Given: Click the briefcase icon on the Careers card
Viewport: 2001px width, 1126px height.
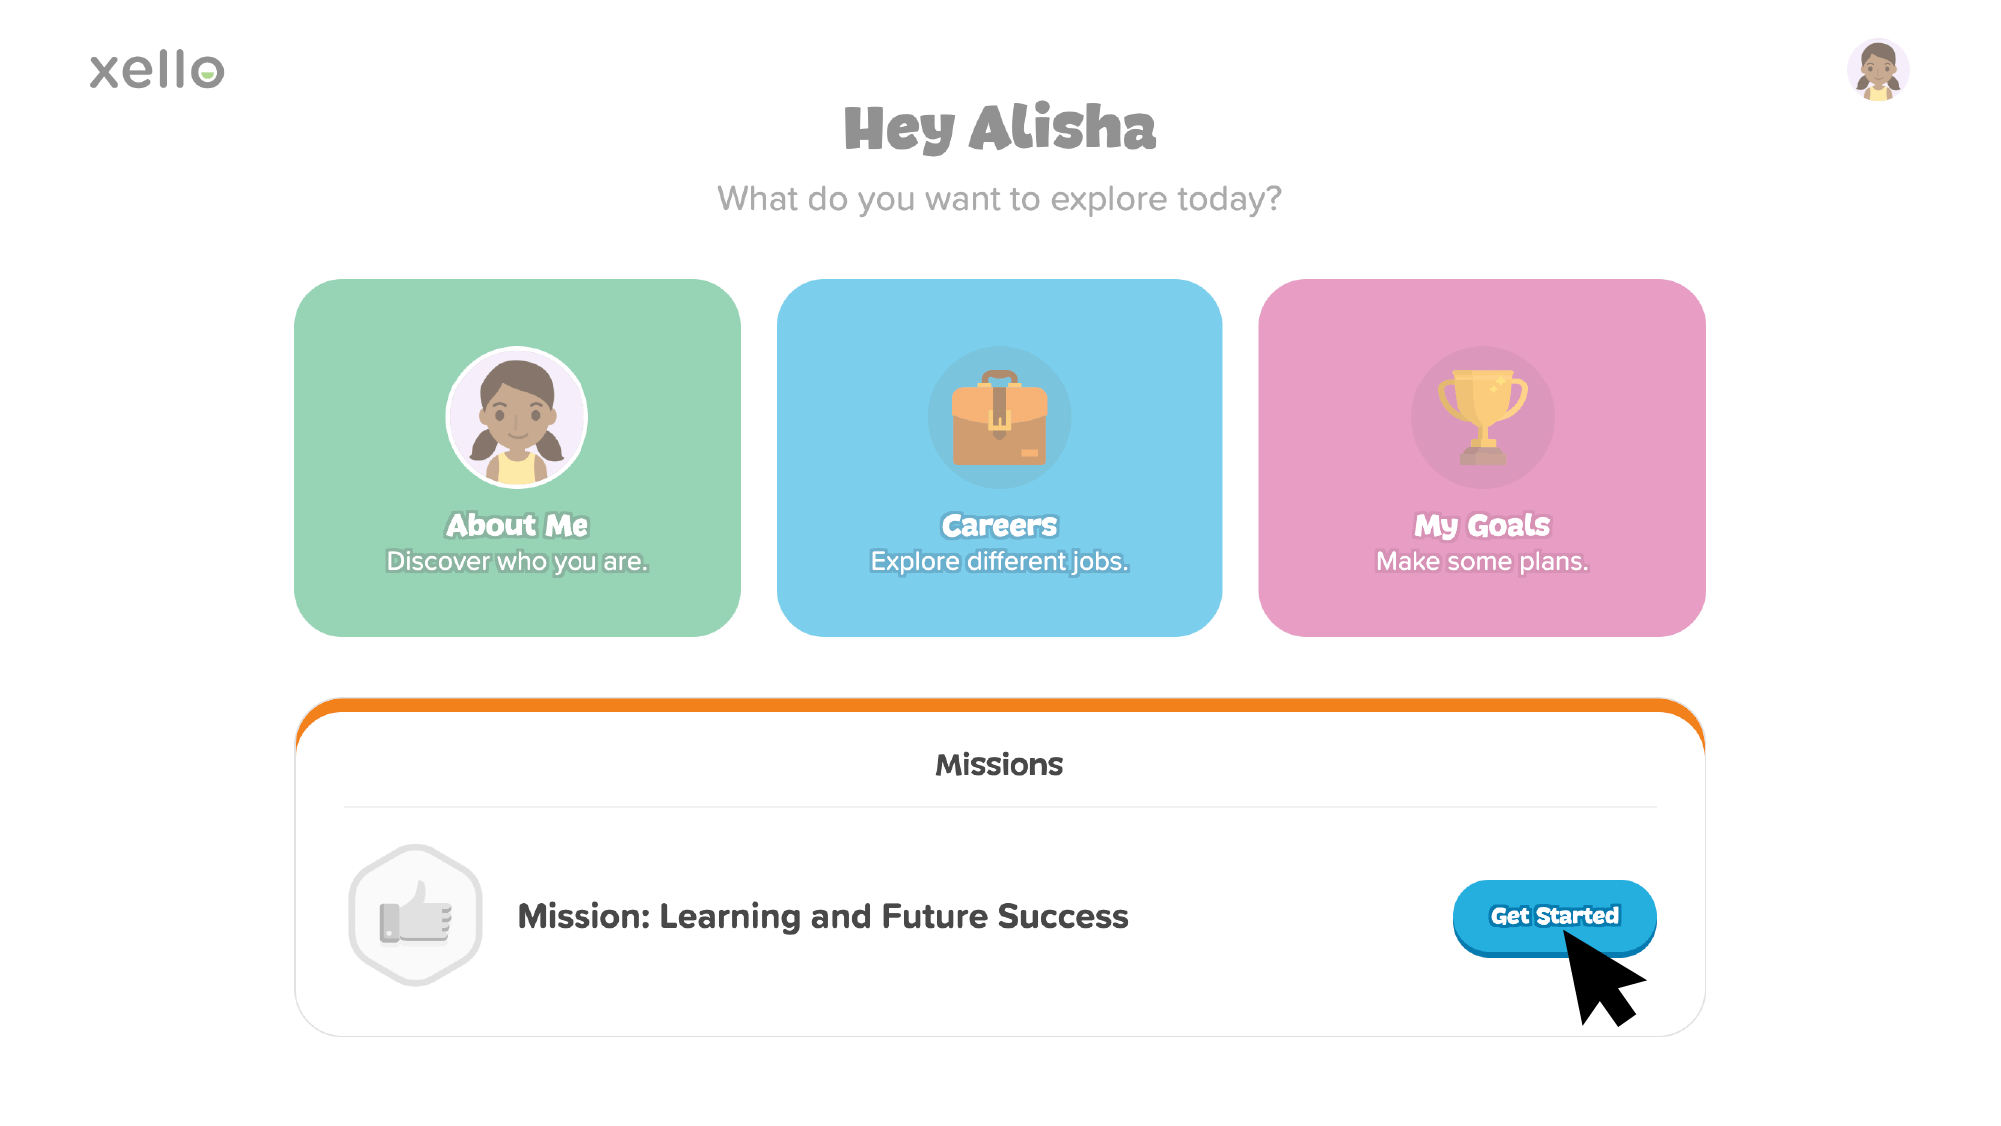Looking at the screenshot, I should [999, 418].
